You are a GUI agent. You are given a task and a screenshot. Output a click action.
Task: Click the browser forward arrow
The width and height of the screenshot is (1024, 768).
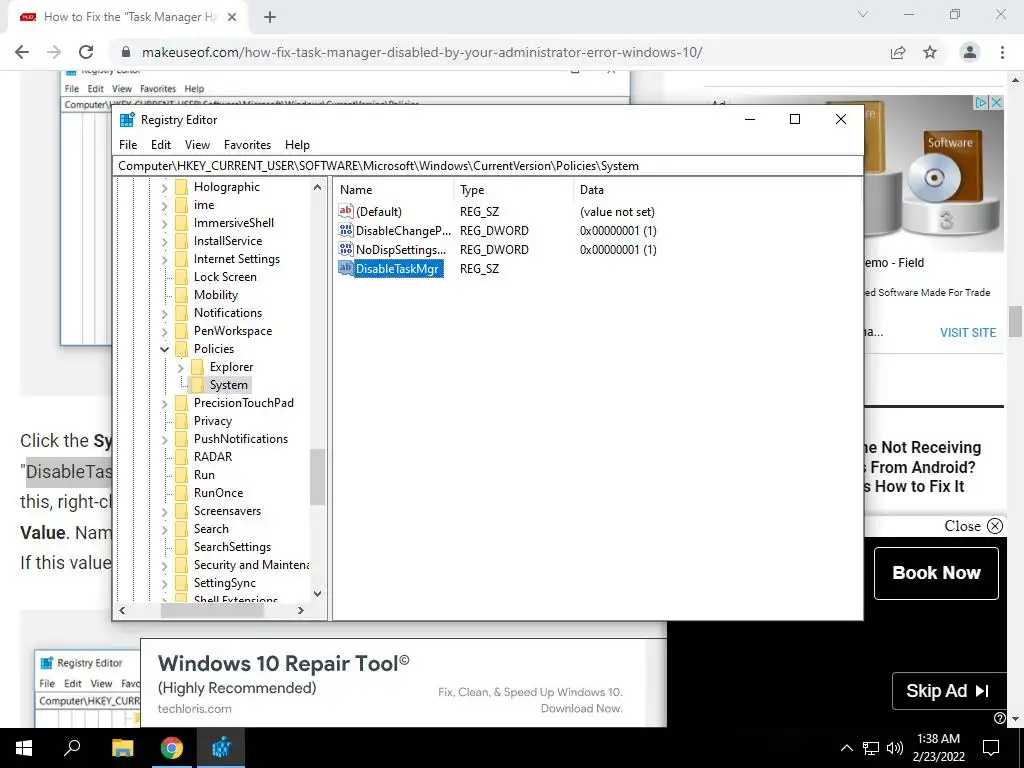click(54, 52)
